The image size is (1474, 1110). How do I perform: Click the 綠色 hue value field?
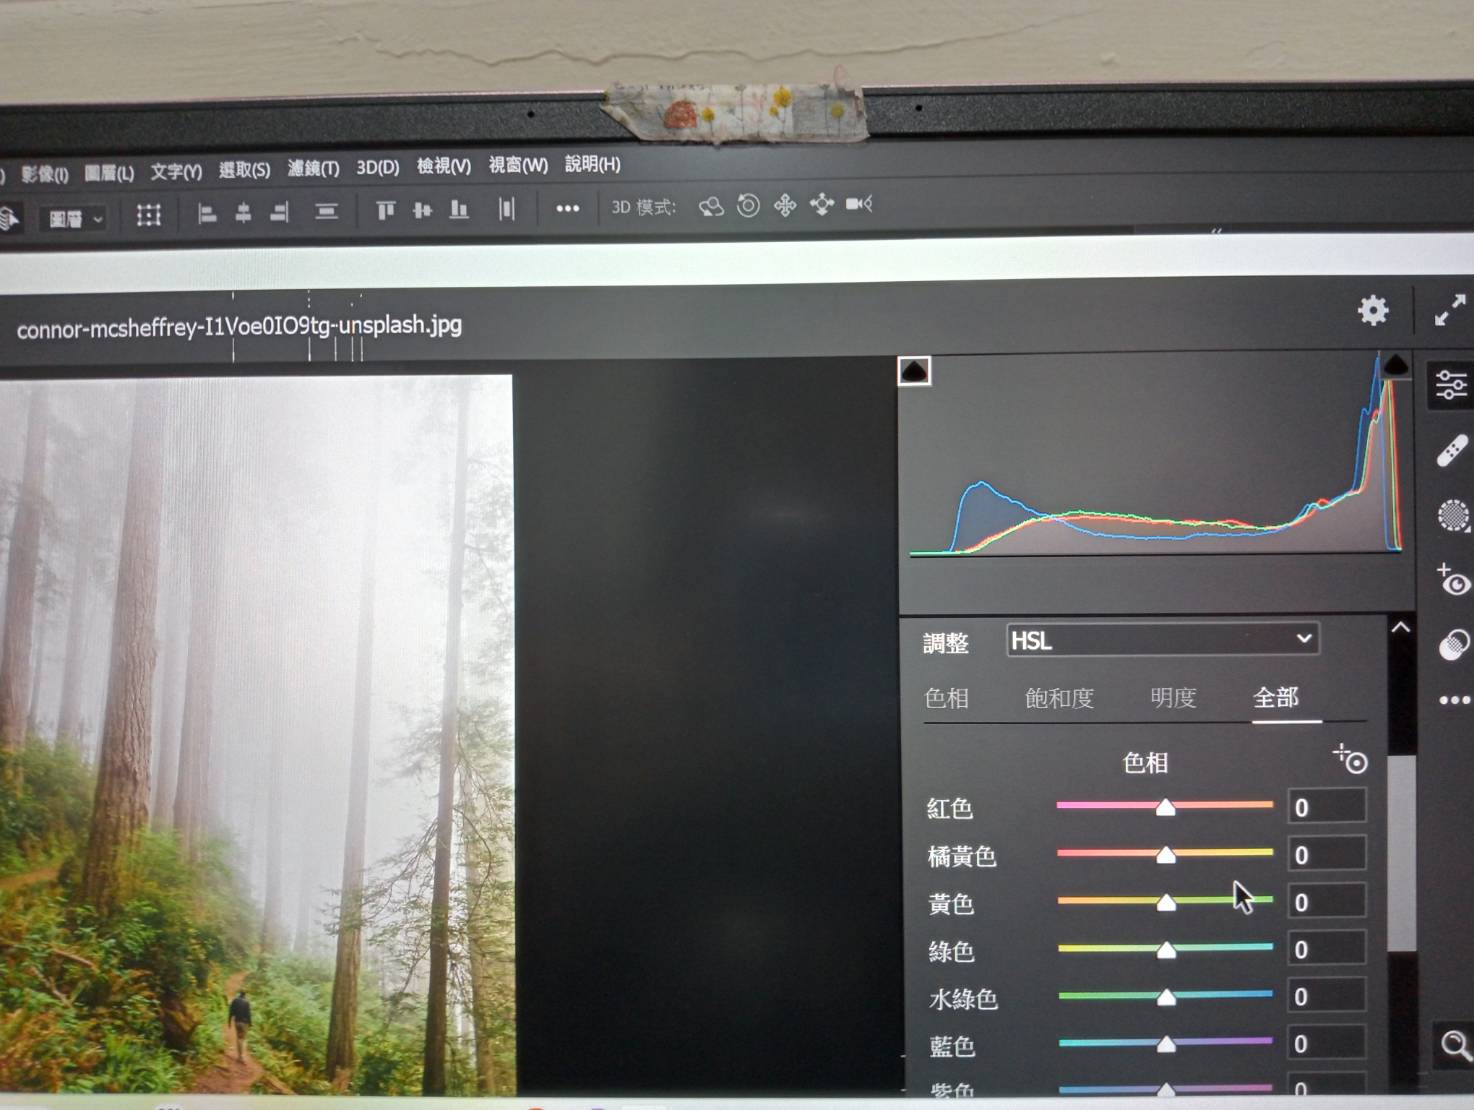pos(1326,949)
